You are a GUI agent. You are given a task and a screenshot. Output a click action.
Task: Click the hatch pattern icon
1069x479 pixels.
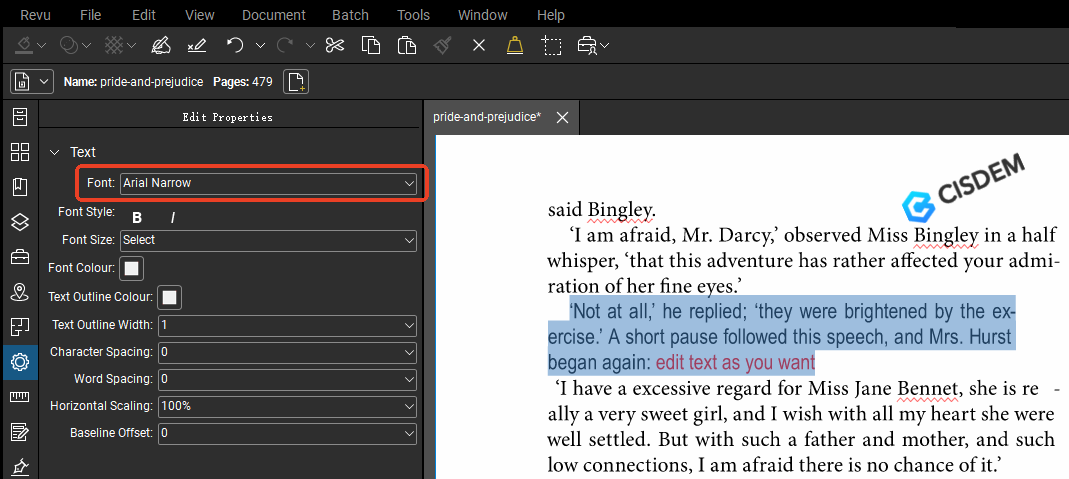coord(114,46)
